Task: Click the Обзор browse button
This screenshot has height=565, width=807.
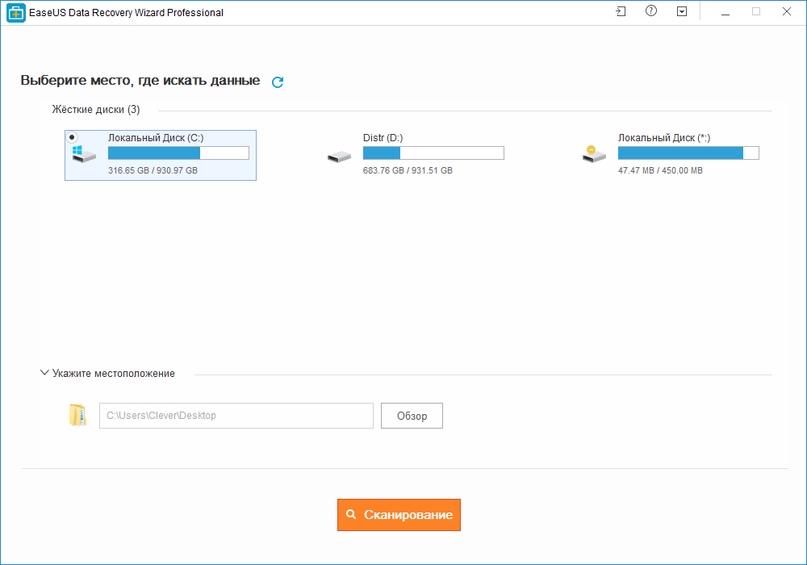Action: [x=411, y=415]
